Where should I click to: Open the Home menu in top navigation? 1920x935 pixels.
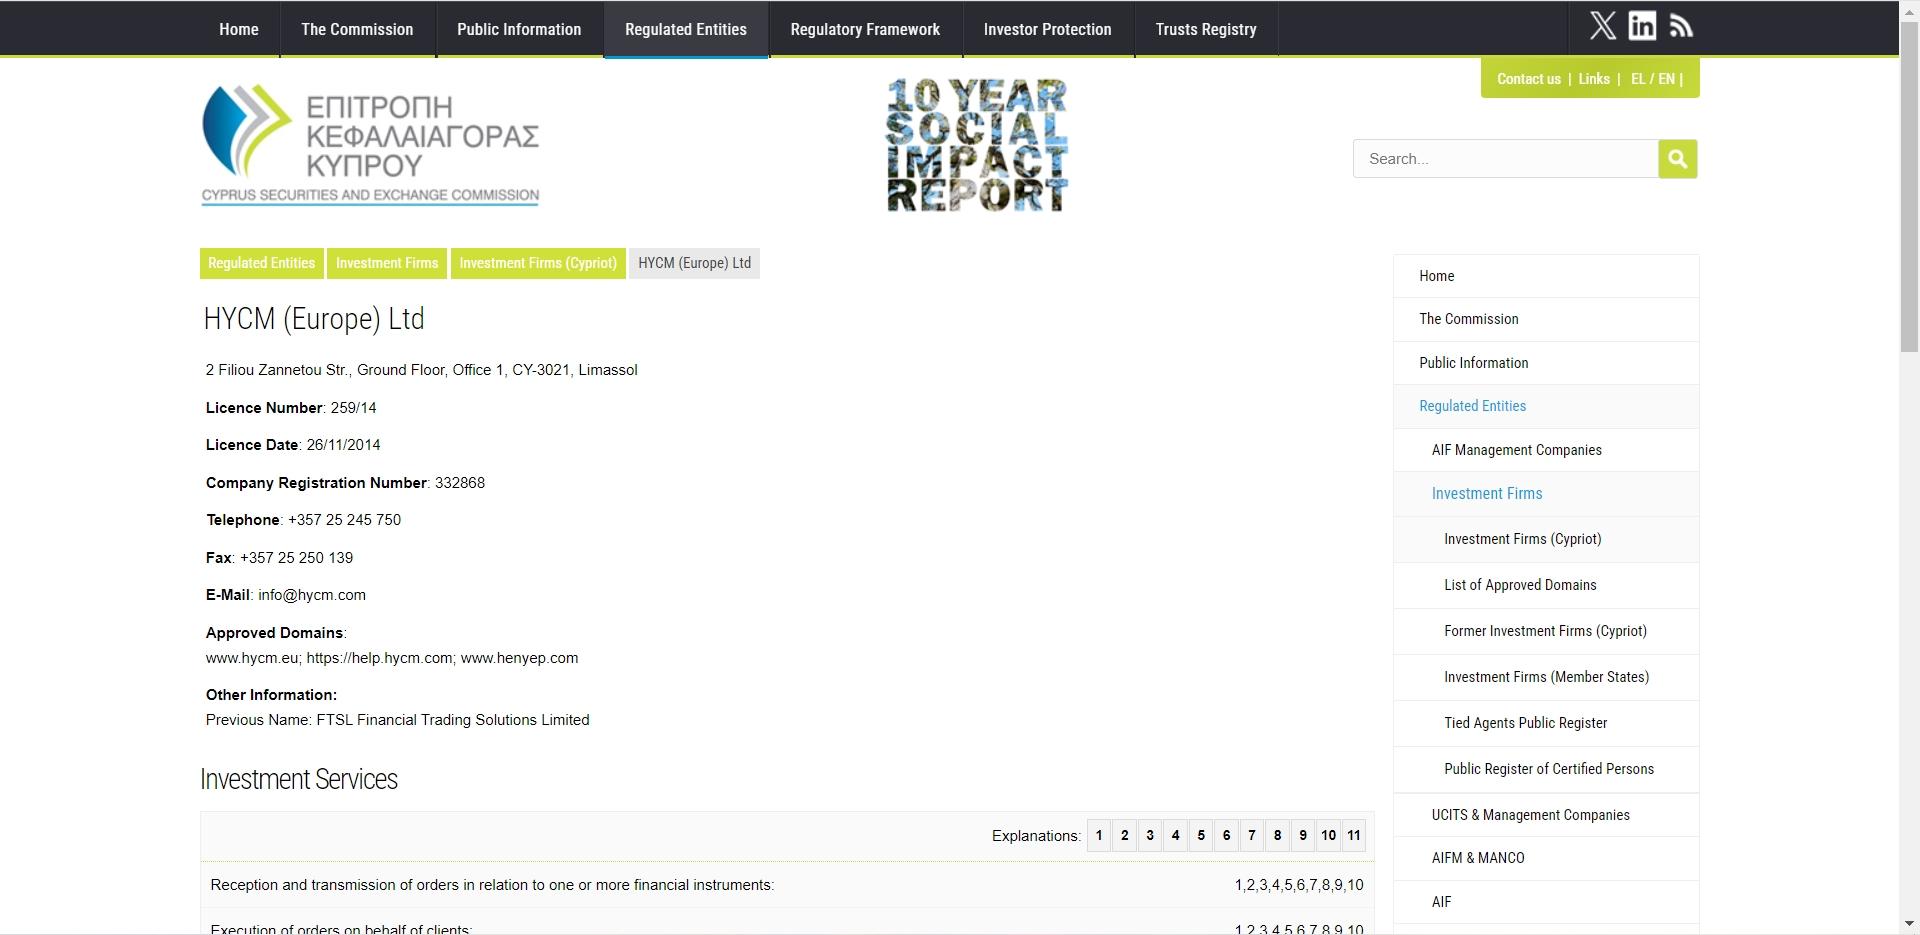click(239, 29)
